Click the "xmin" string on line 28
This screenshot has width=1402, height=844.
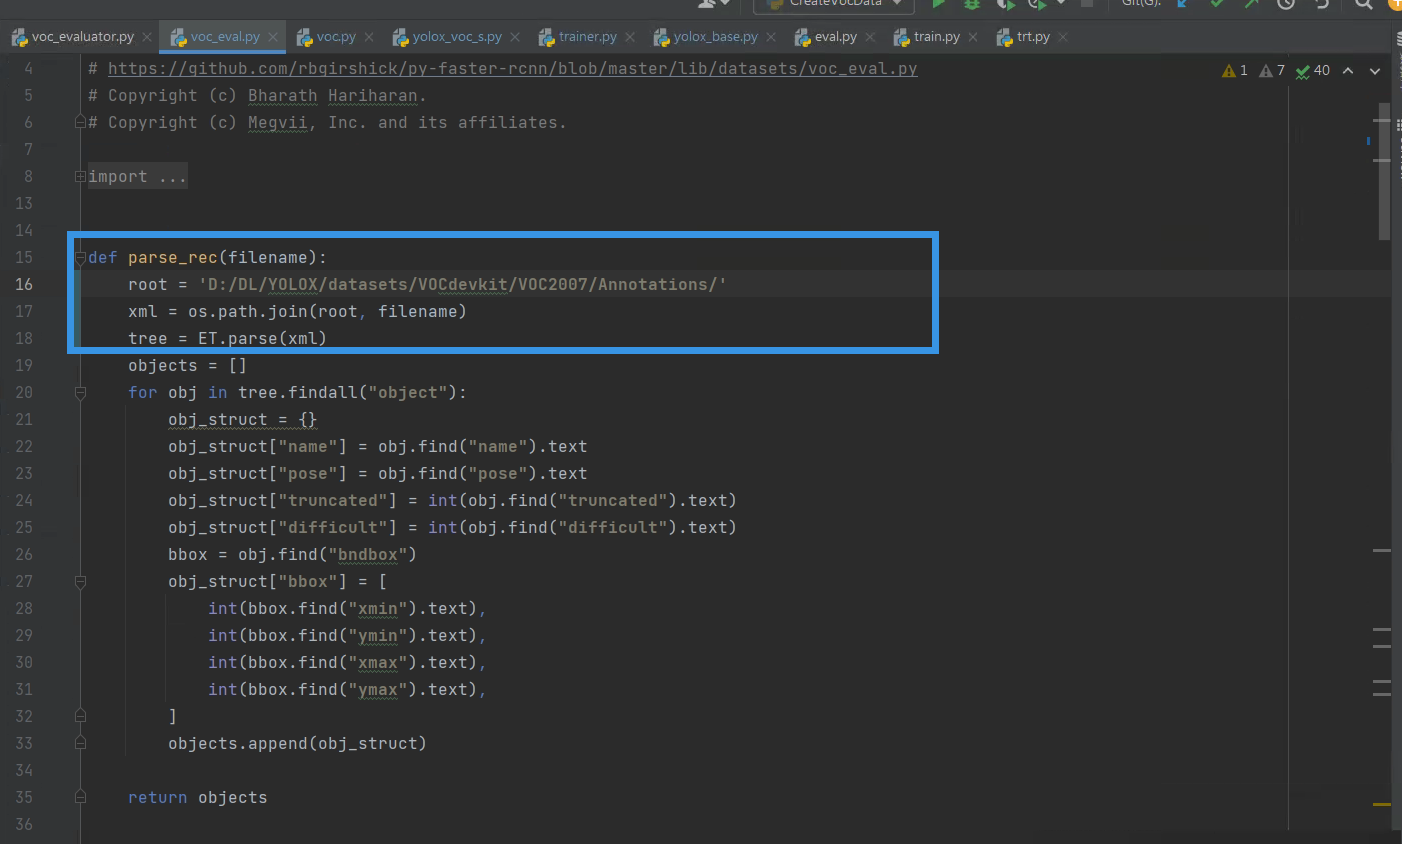(378, 609)
